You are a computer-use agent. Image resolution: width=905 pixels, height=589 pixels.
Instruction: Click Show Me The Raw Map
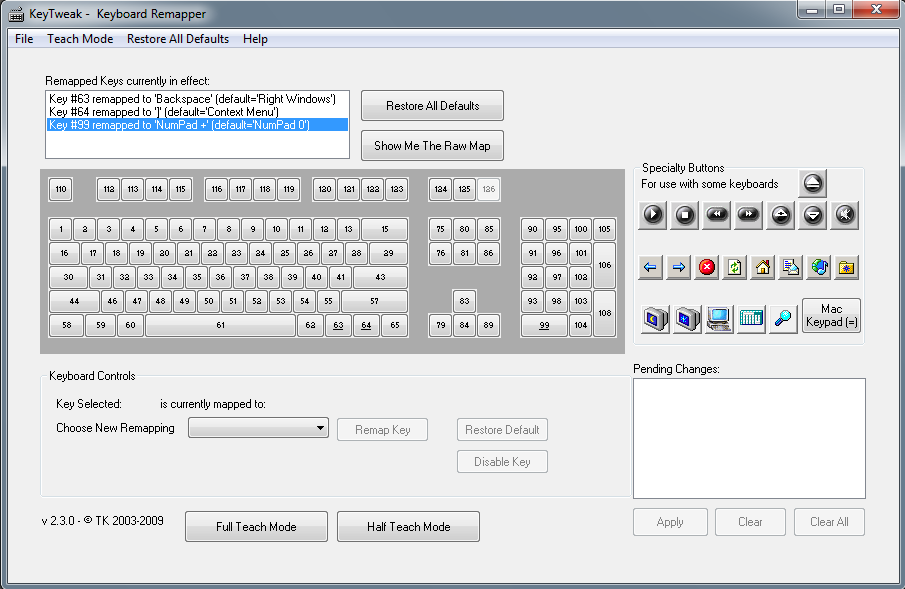click(431, 145)
